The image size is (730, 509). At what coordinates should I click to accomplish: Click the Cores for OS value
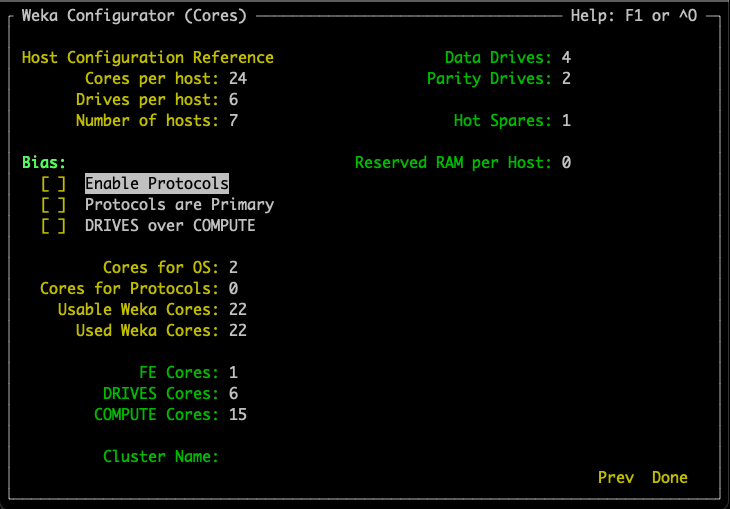233,268
